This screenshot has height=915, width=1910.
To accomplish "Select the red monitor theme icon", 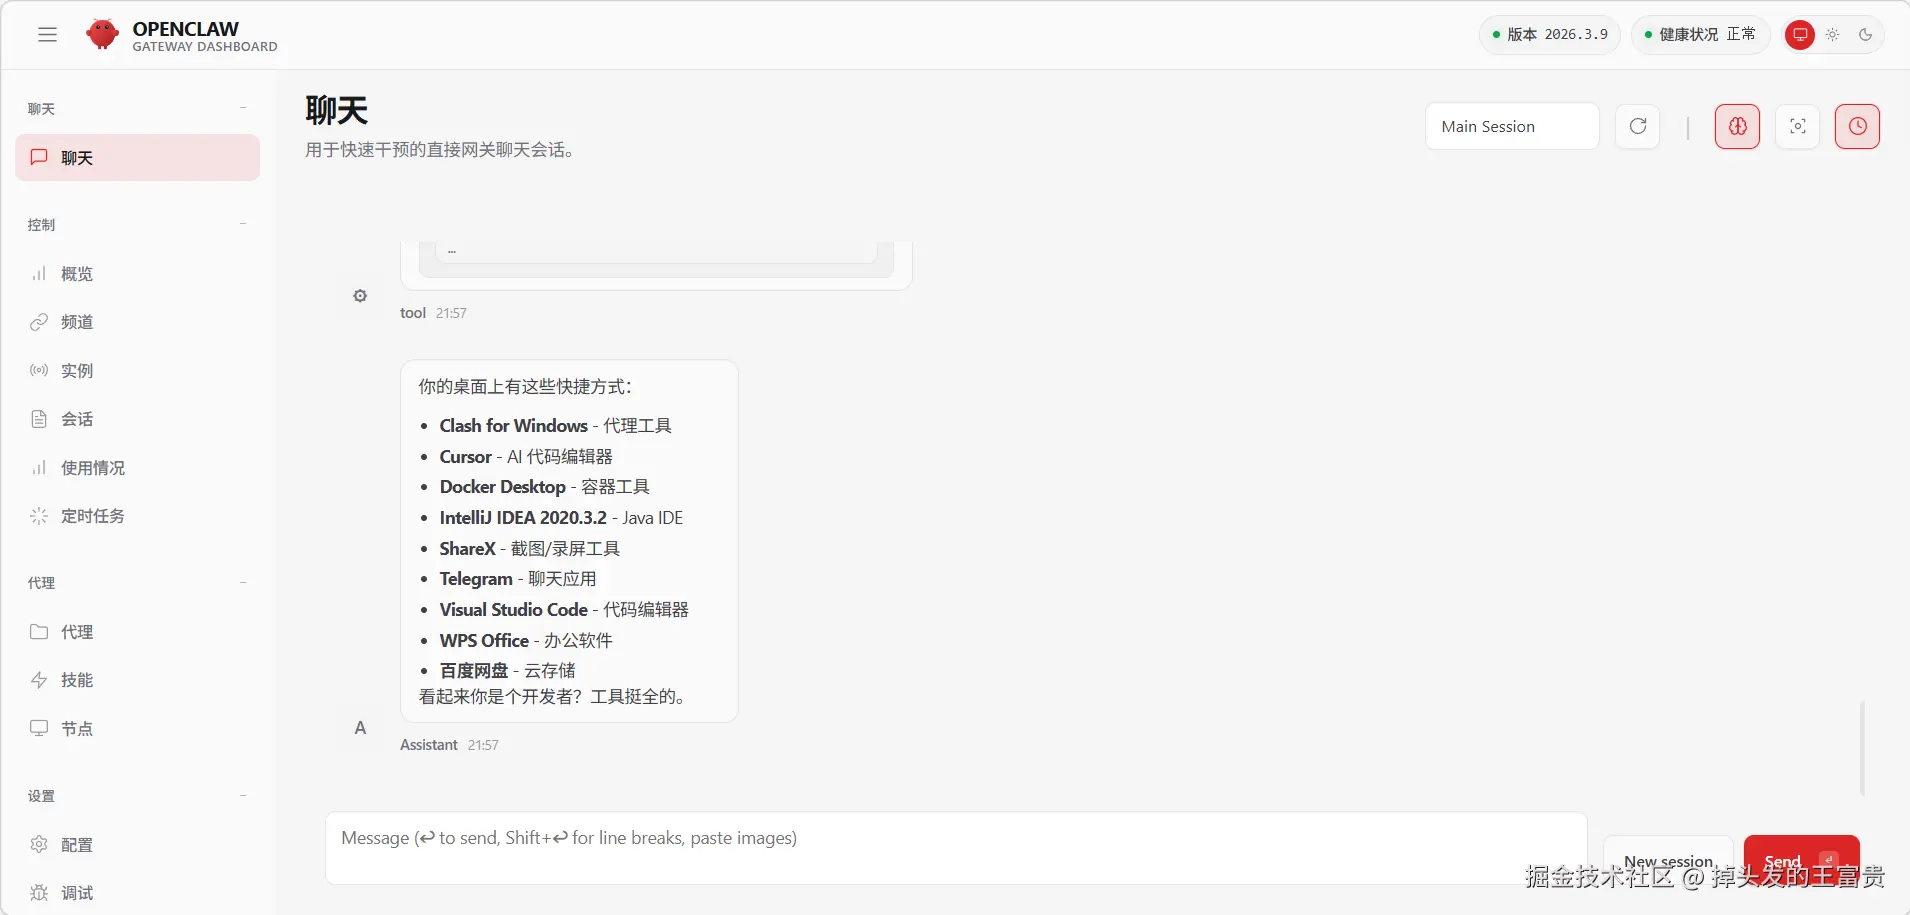I will coord(1799,35).
